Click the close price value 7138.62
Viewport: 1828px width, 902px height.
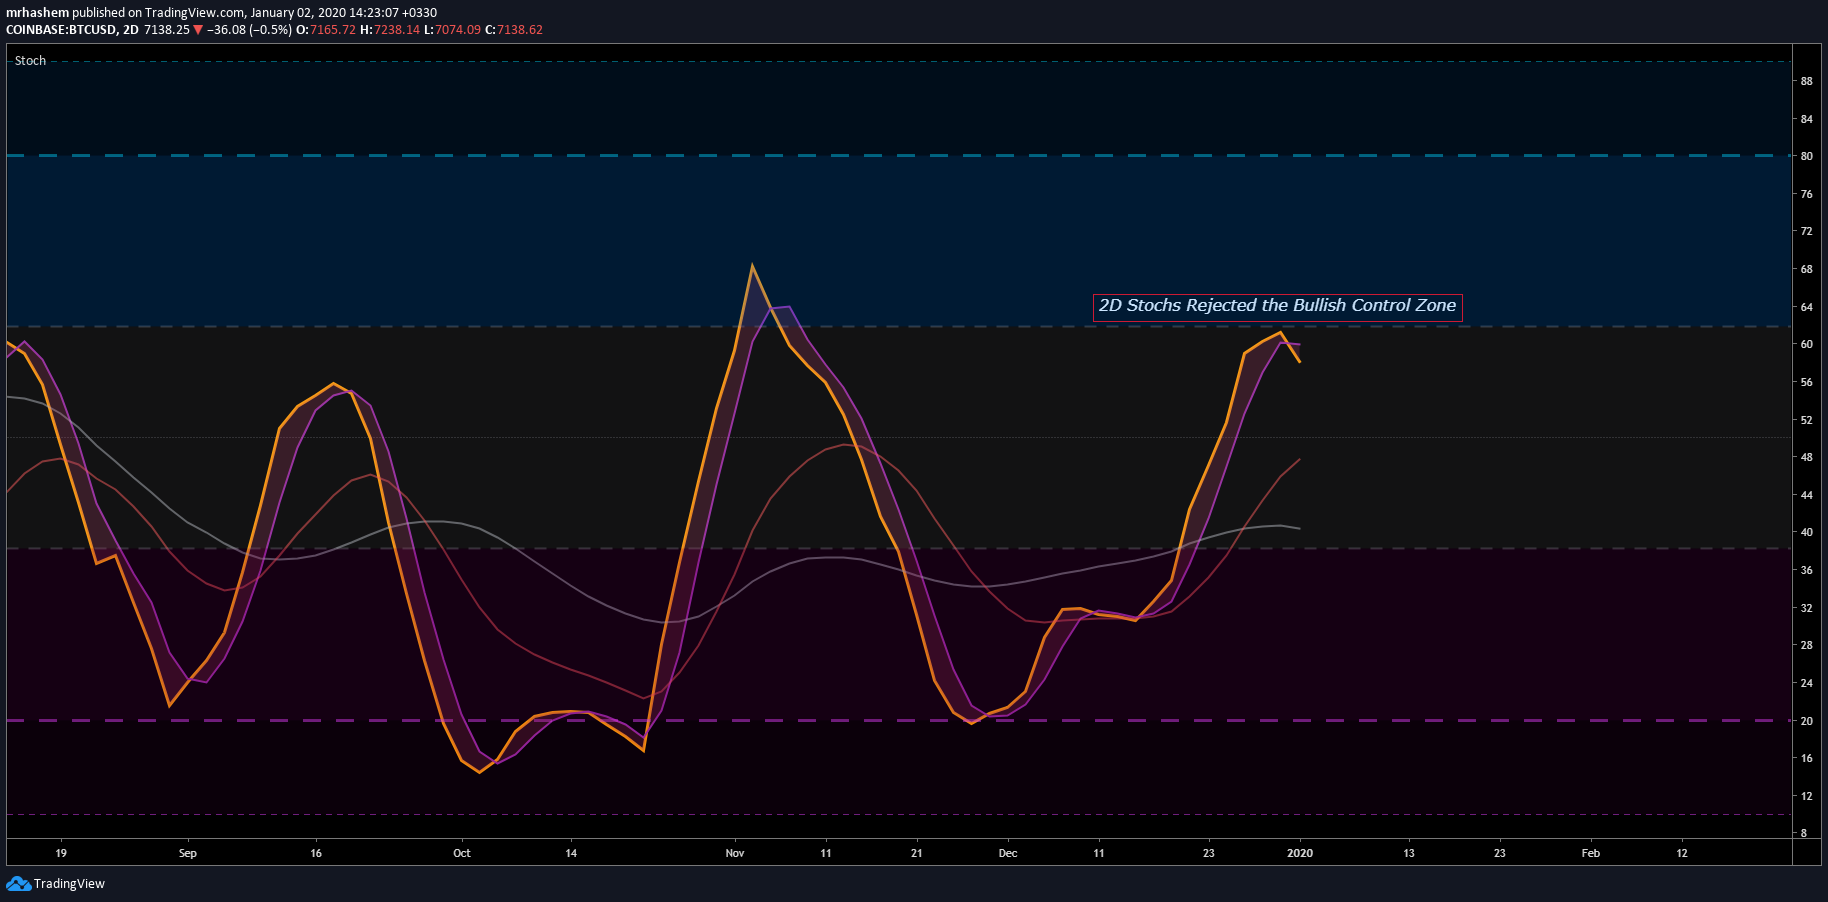pyautogui.click(x=520, y=30)
